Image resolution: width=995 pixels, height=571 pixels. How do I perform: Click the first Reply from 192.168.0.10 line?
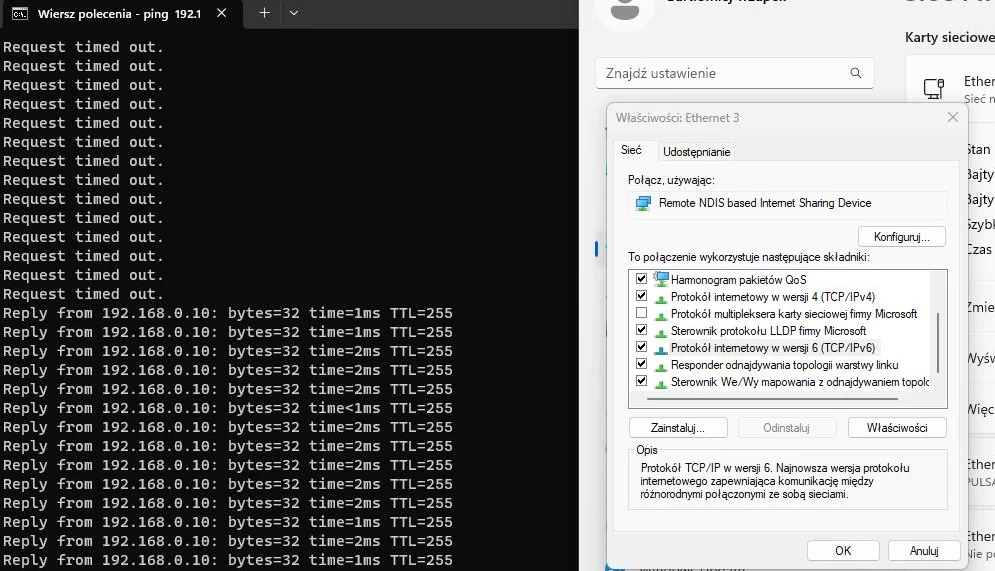[228, 313]
